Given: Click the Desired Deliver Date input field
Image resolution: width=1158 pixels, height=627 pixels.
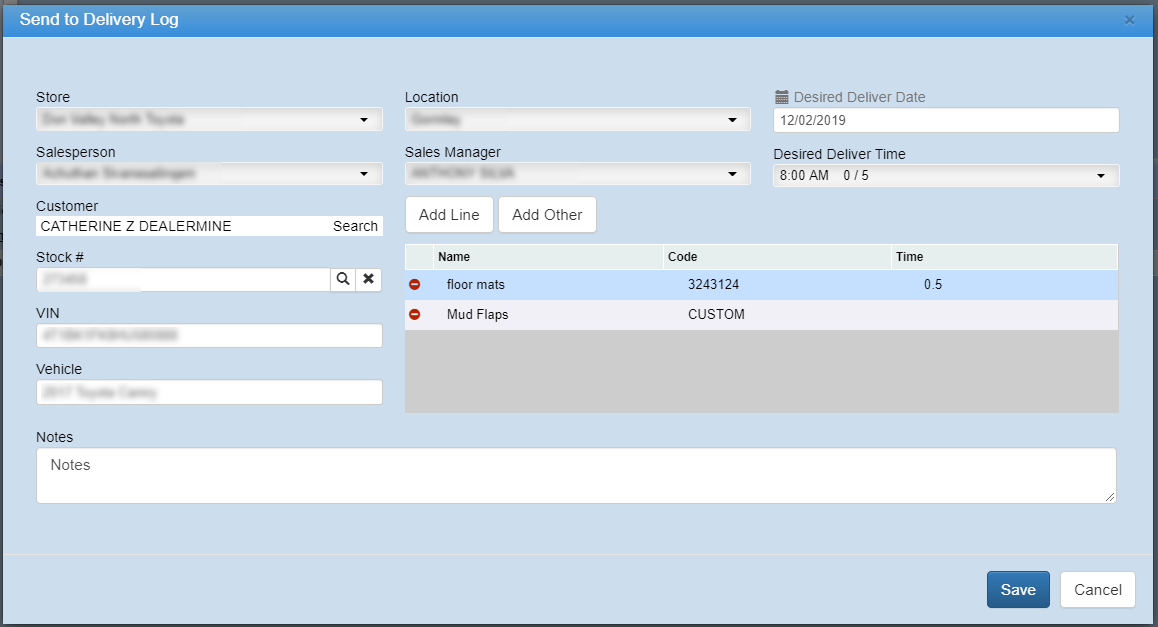Looking at the screenshot, I should [945, 120].
